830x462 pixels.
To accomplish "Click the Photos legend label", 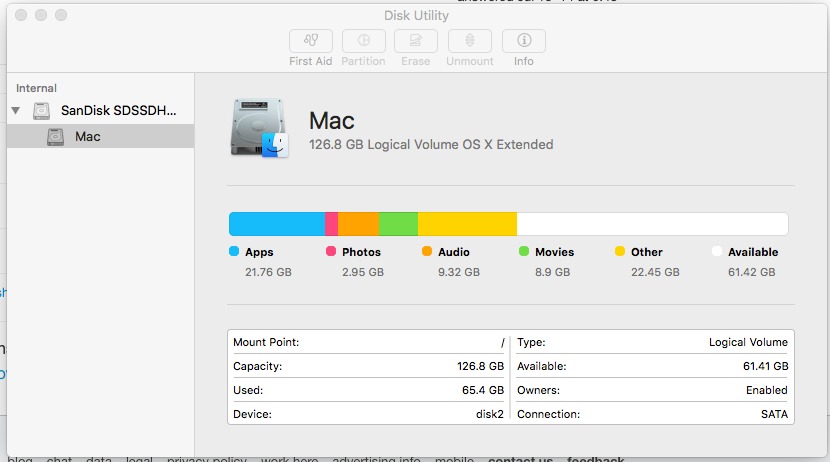I will click(362, 252).
